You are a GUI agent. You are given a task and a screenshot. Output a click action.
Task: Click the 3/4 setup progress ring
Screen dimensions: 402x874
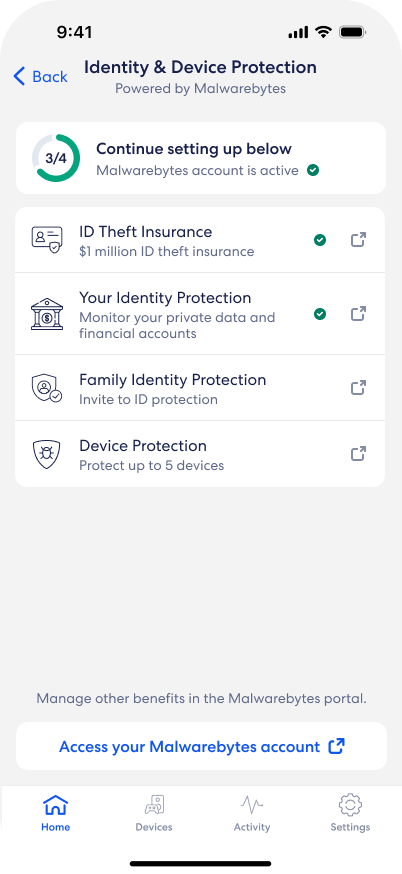coord(56,158)
